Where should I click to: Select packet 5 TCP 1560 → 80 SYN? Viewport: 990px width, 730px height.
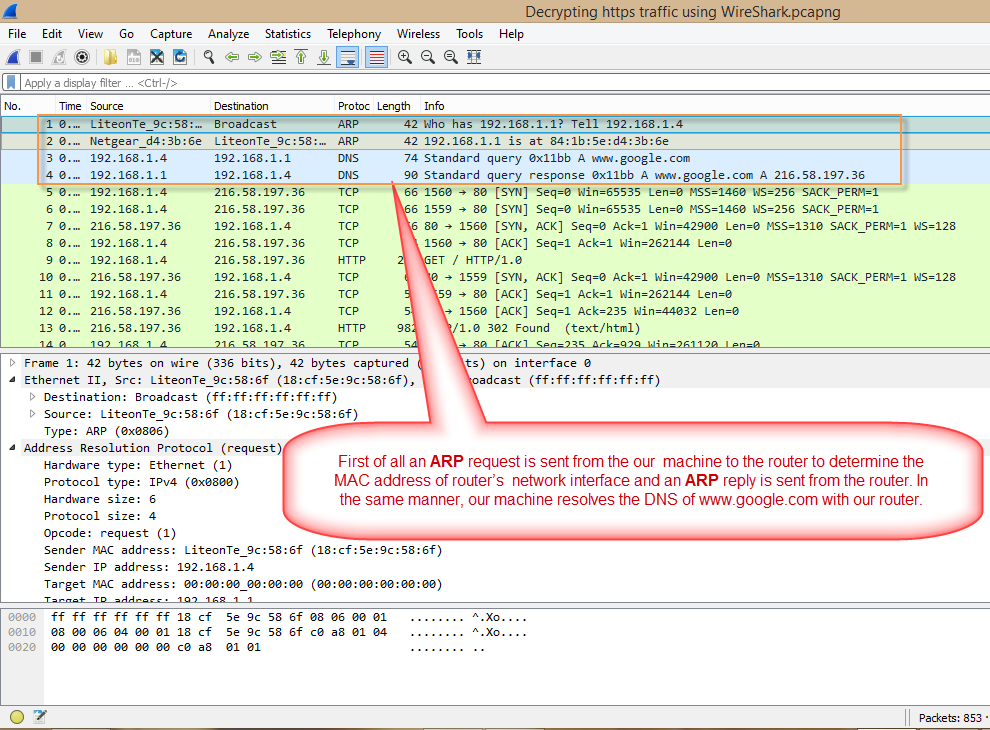tap(495, 193)
